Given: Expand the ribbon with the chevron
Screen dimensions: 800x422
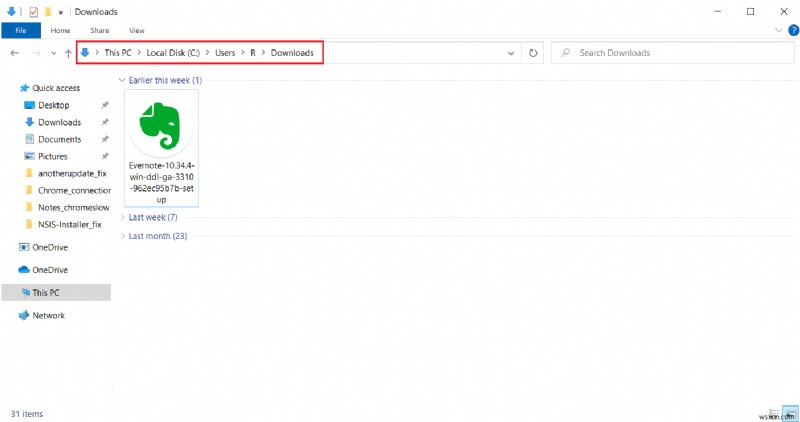Looking at the screenshot, I should (778, 31).
